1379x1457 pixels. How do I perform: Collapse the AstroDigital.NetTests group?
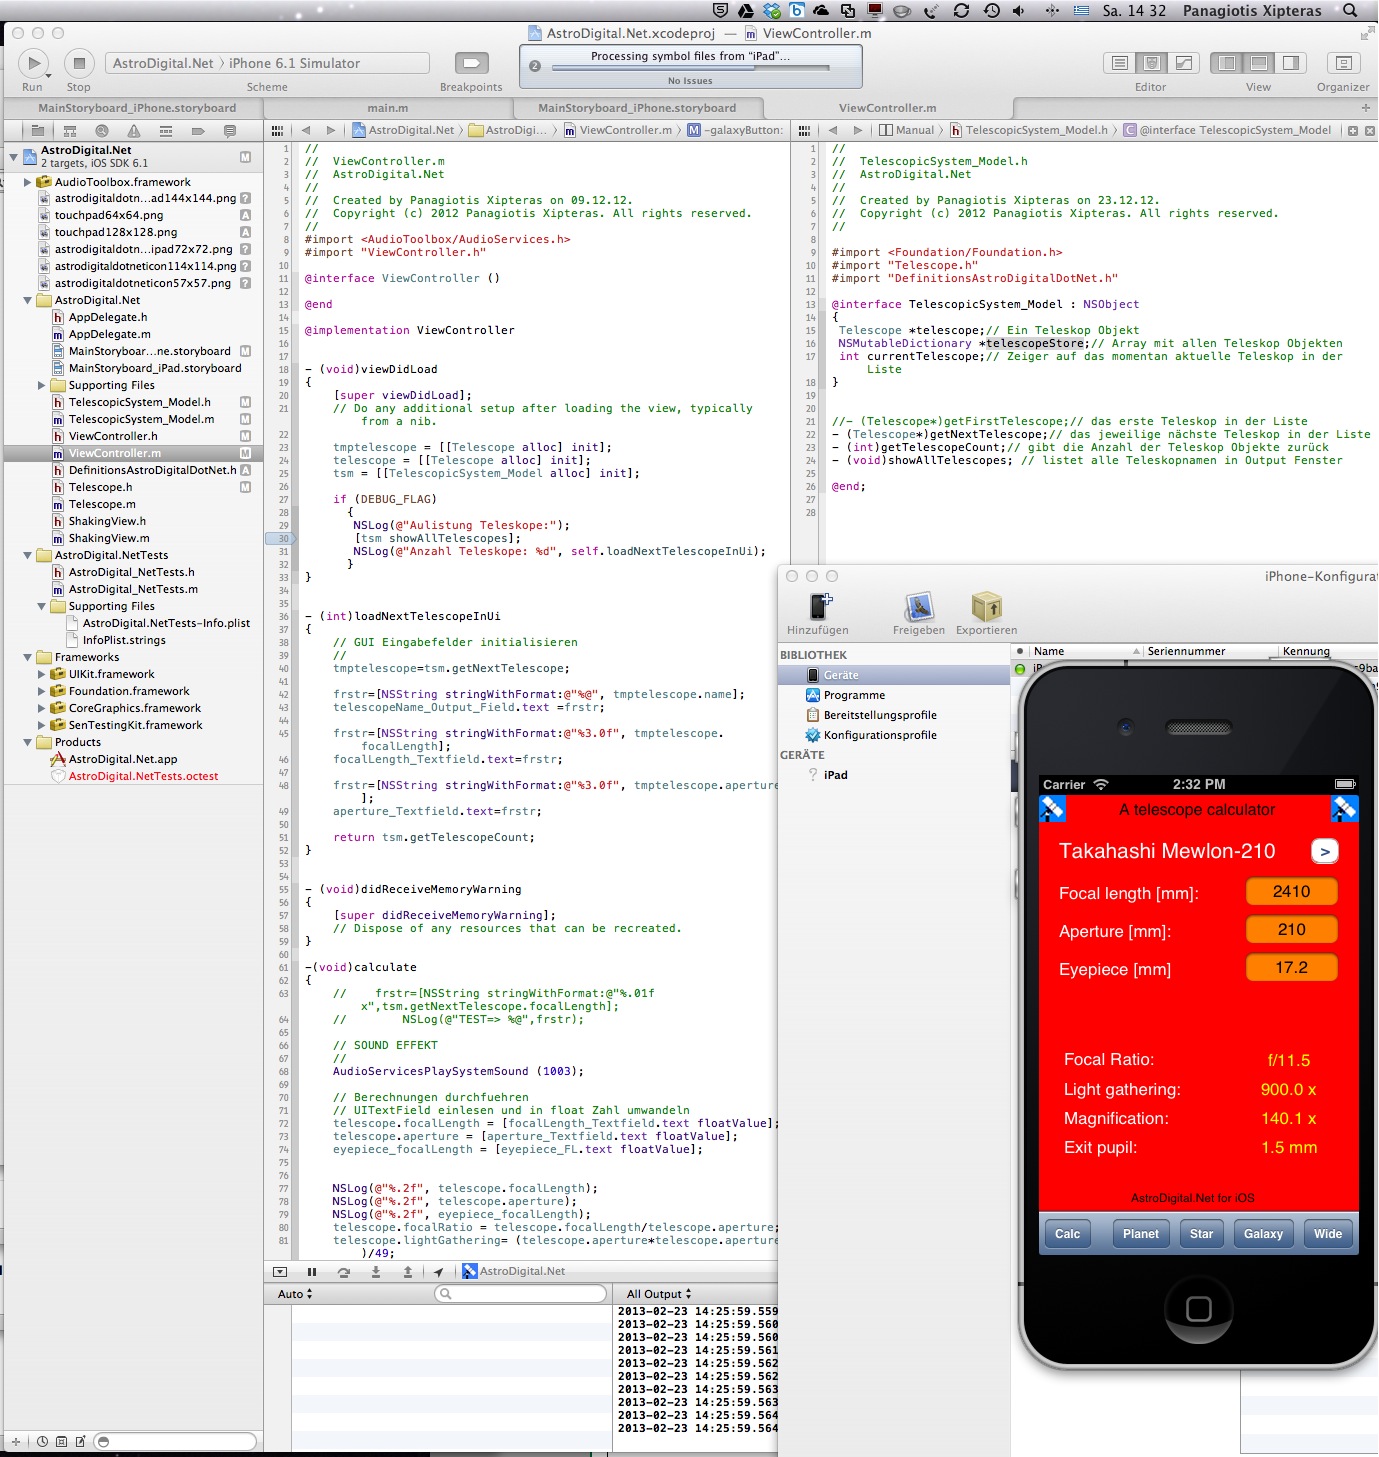(x=28, y=555)
